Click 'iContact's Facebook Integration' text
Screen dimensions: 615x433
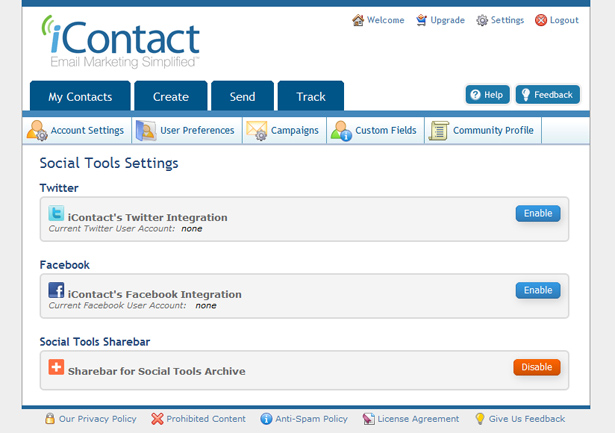pos(155,294)
